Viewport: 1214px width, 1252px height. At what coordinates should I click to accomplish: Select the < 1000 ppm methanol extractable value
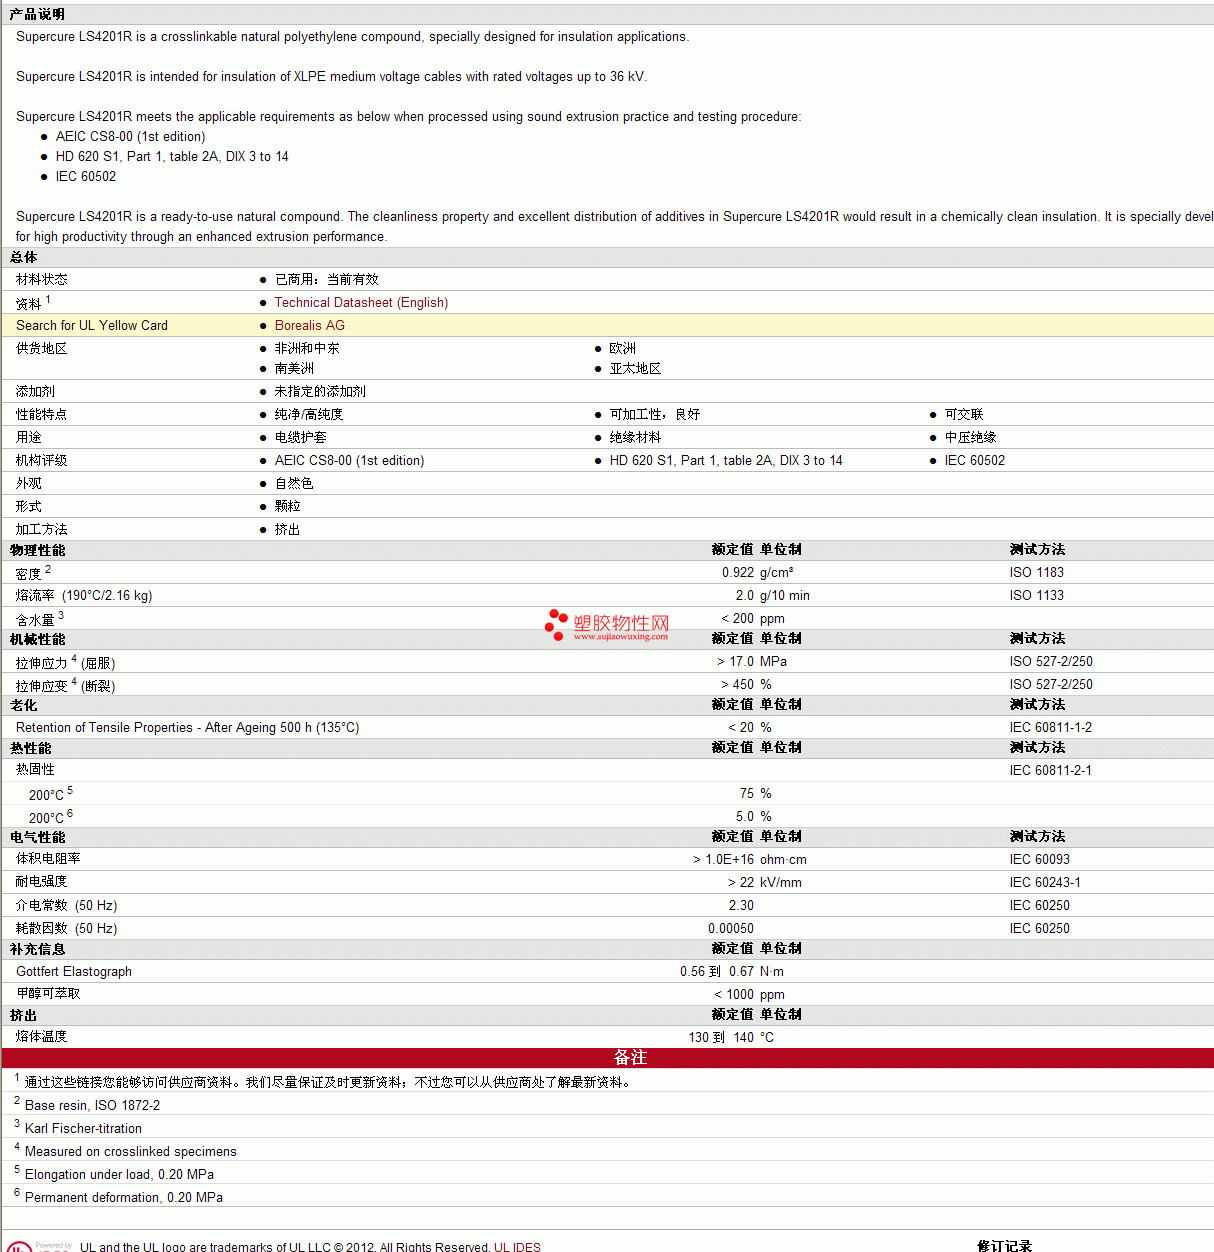[750, 994]
